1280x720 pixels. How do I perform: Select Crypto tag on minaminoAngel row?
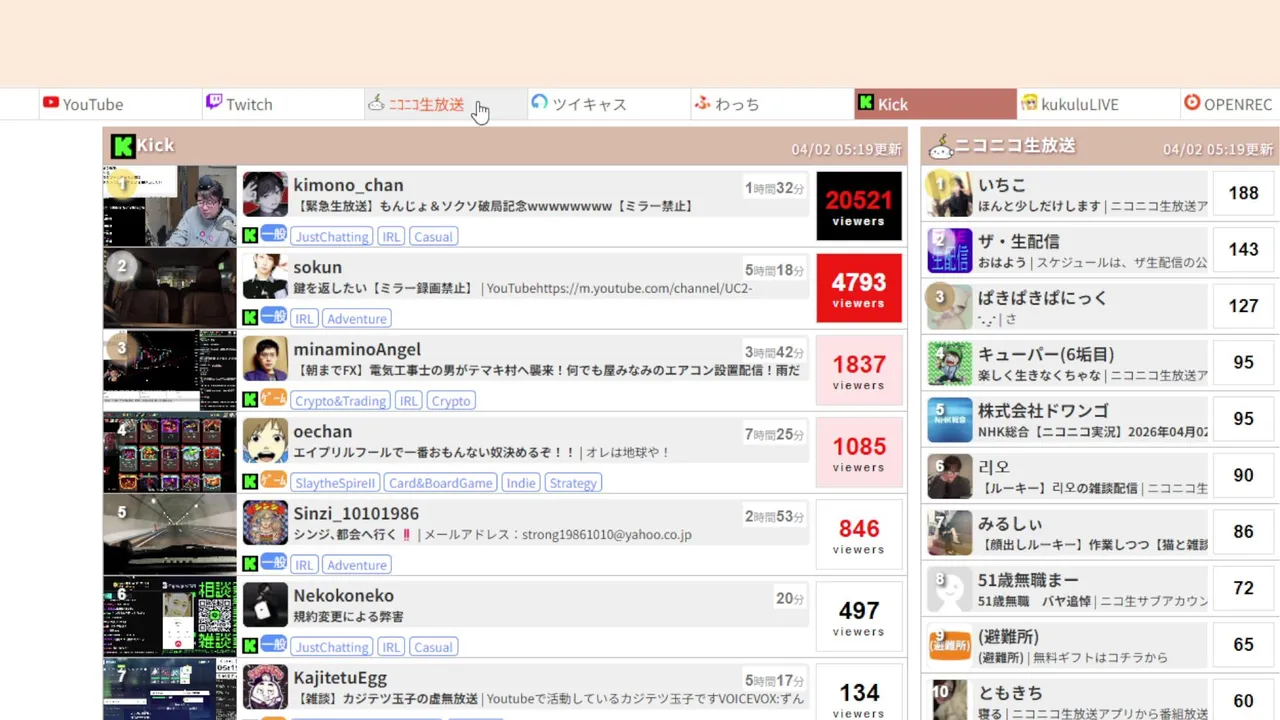[x=451, y=401]
